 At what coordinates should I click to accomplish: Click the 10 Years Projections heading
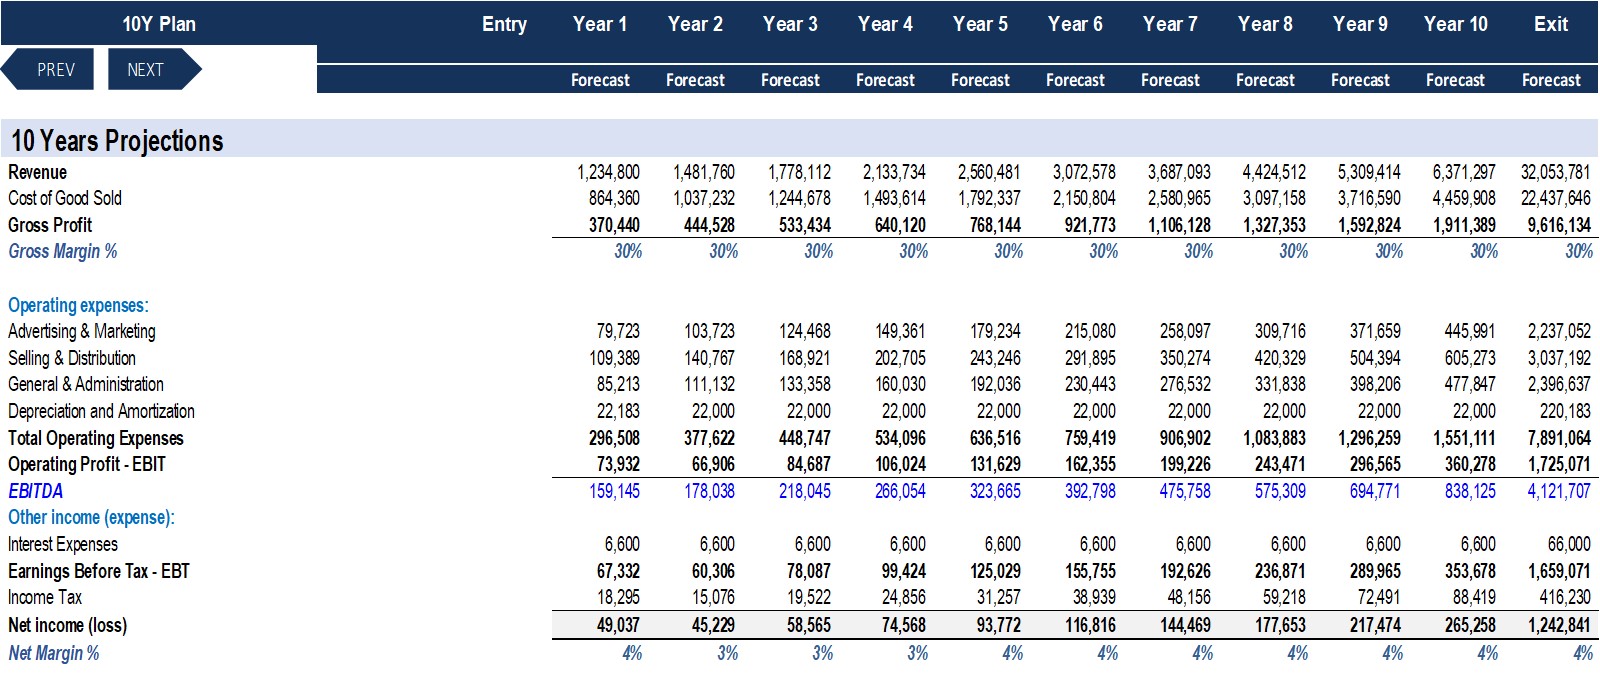tap(117, 141)
